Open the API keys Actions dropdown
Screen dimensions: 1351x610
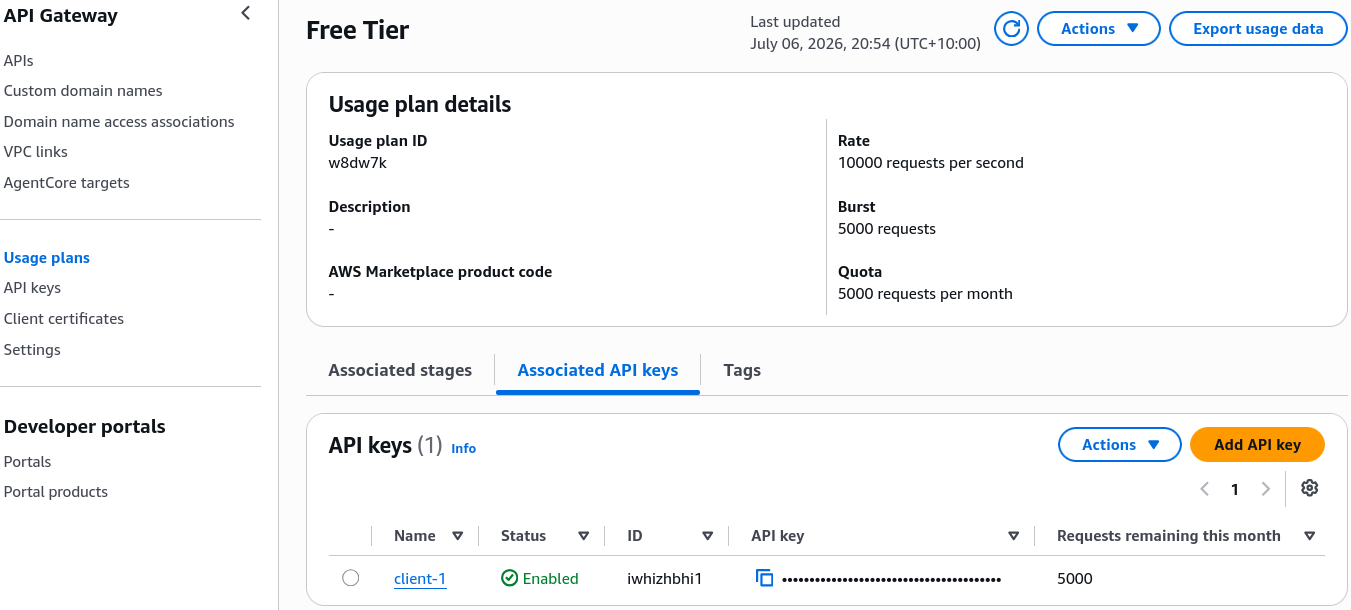pos(1120,445)
